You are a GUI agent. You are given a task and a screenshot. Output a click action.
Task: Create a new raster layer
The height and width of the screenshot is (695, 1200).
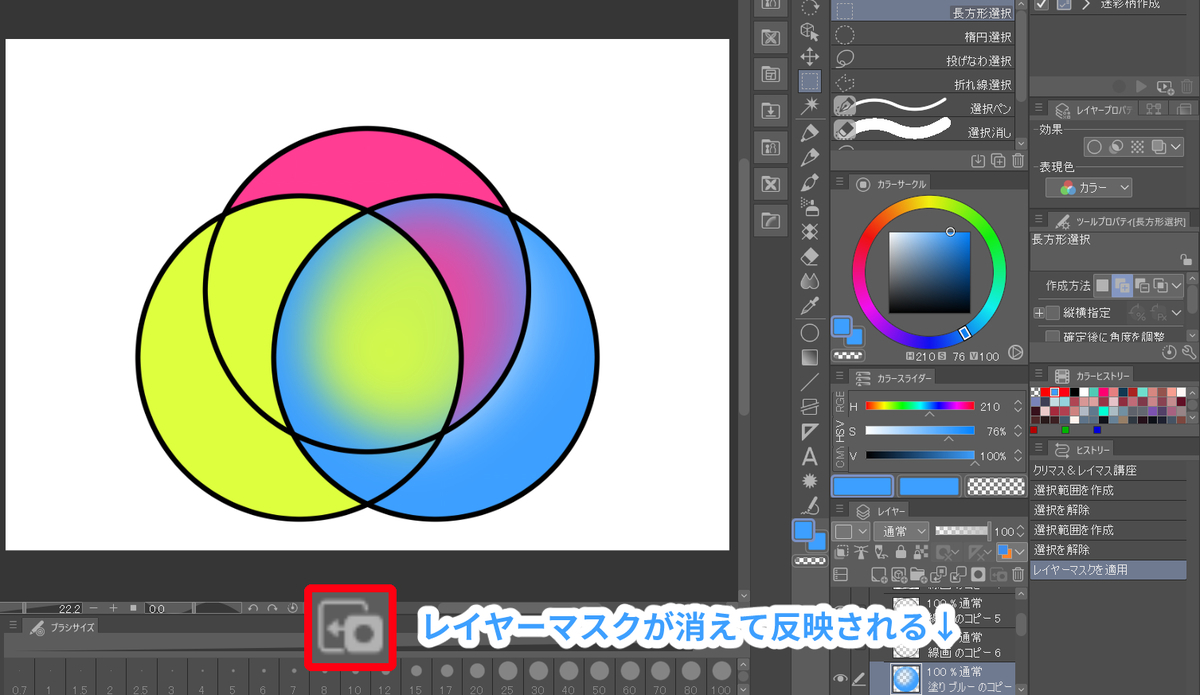pyautogui.click(x=879, y=574)
